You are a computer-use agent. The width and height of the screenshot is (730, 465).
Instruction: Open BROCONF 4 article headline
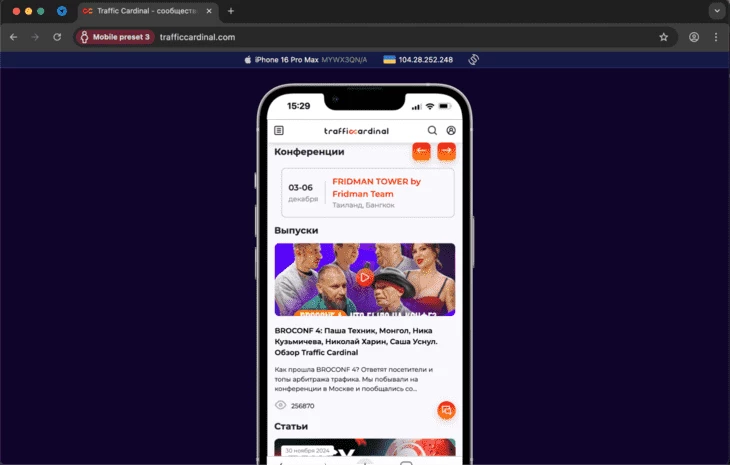coord(356,341)
